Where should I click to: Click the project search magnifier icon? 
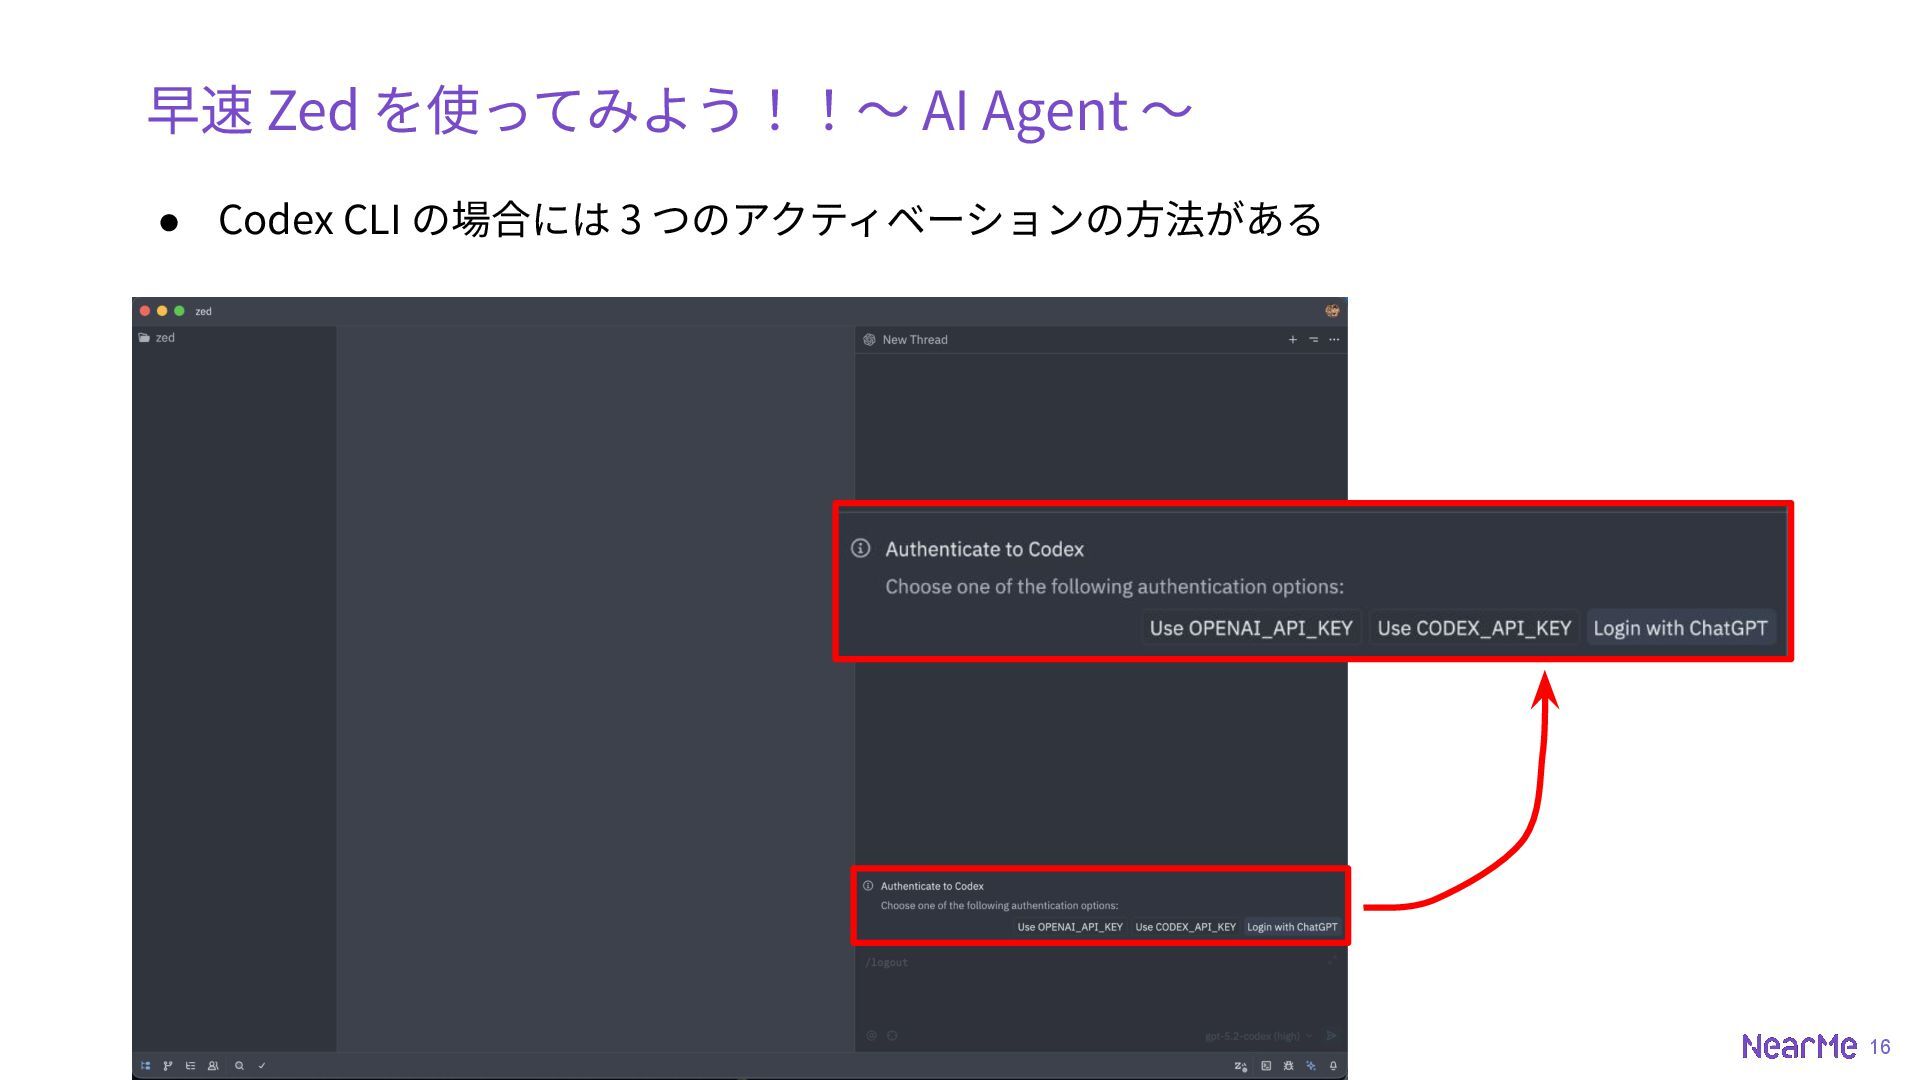tap(240, 1066)
